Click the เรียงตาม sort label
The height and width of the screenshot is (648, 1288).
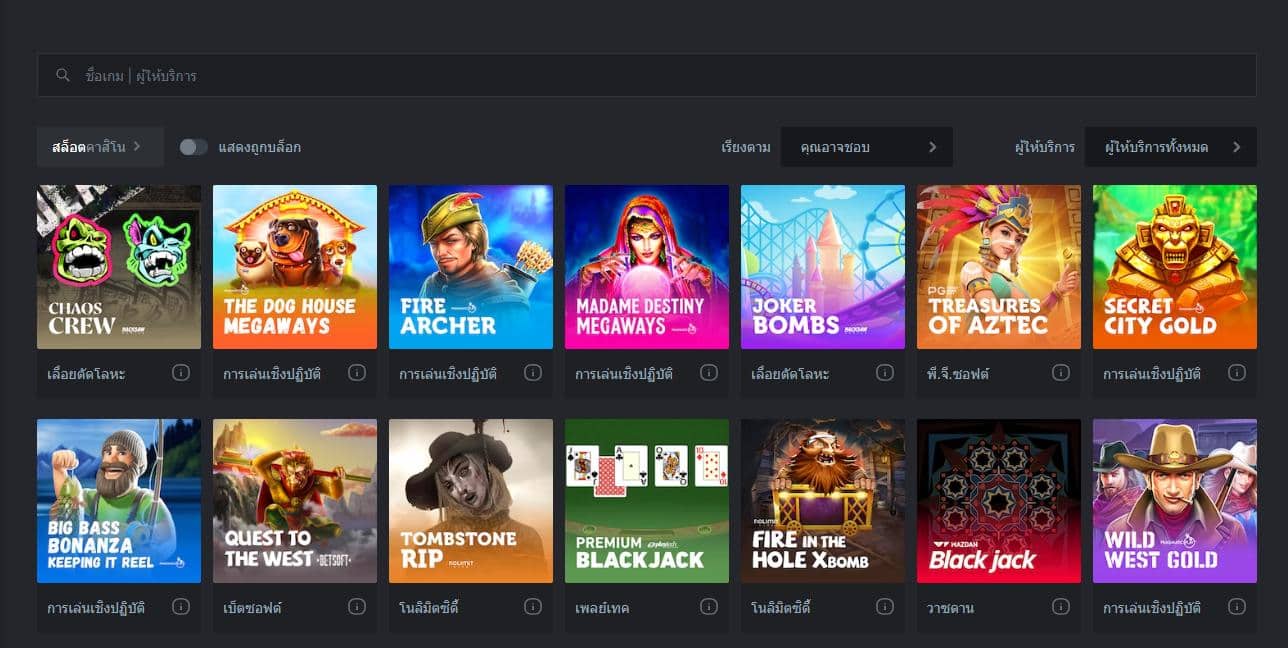(x=746, y=147)
